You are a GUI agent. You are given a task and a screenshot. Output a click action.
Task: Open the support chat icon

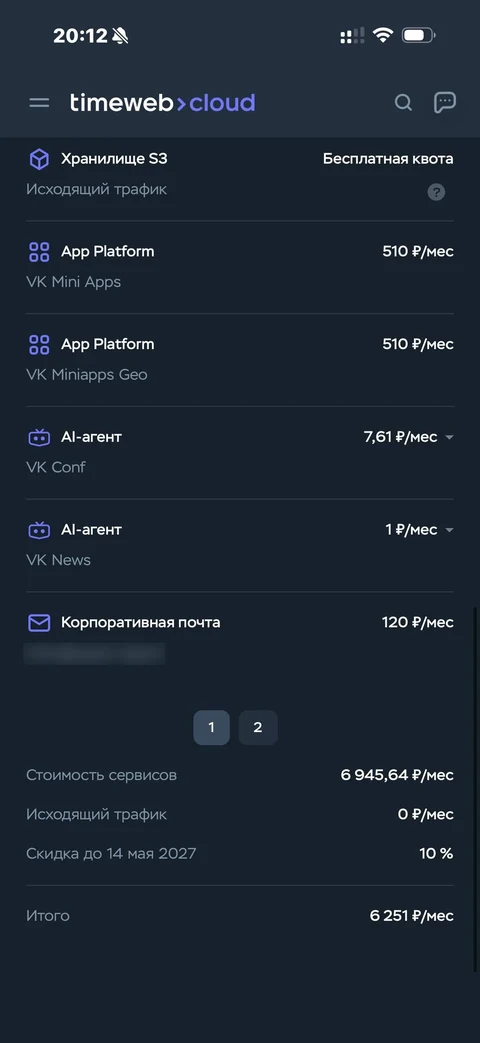coord(444,102)
